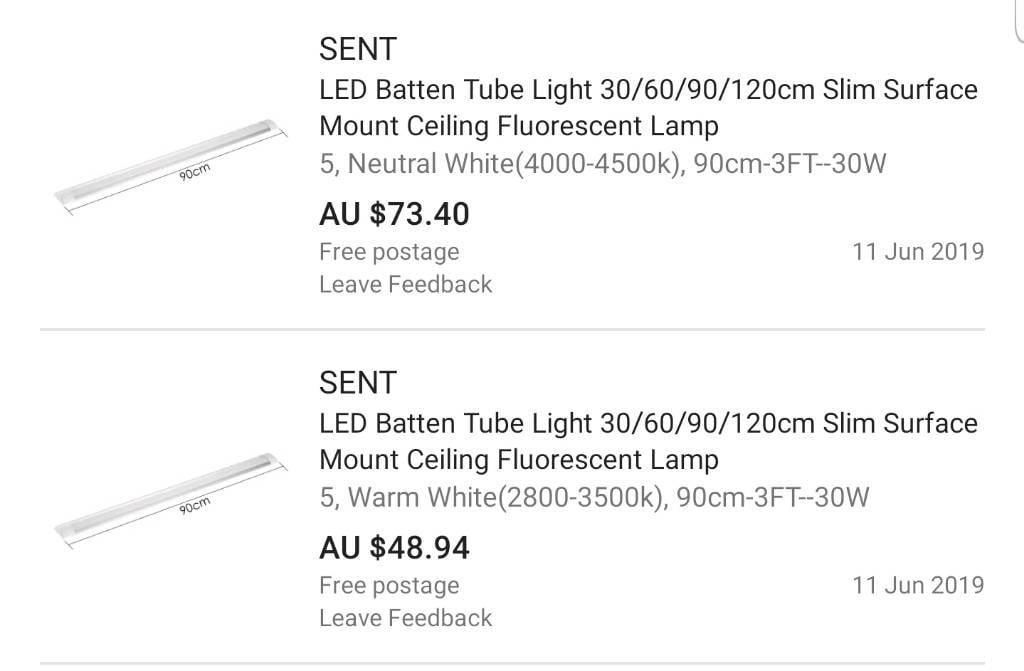This screenshot has height=671, width=1024.
Task: Click Free postage under the AU $48.94 price
Action: point(389,585)
